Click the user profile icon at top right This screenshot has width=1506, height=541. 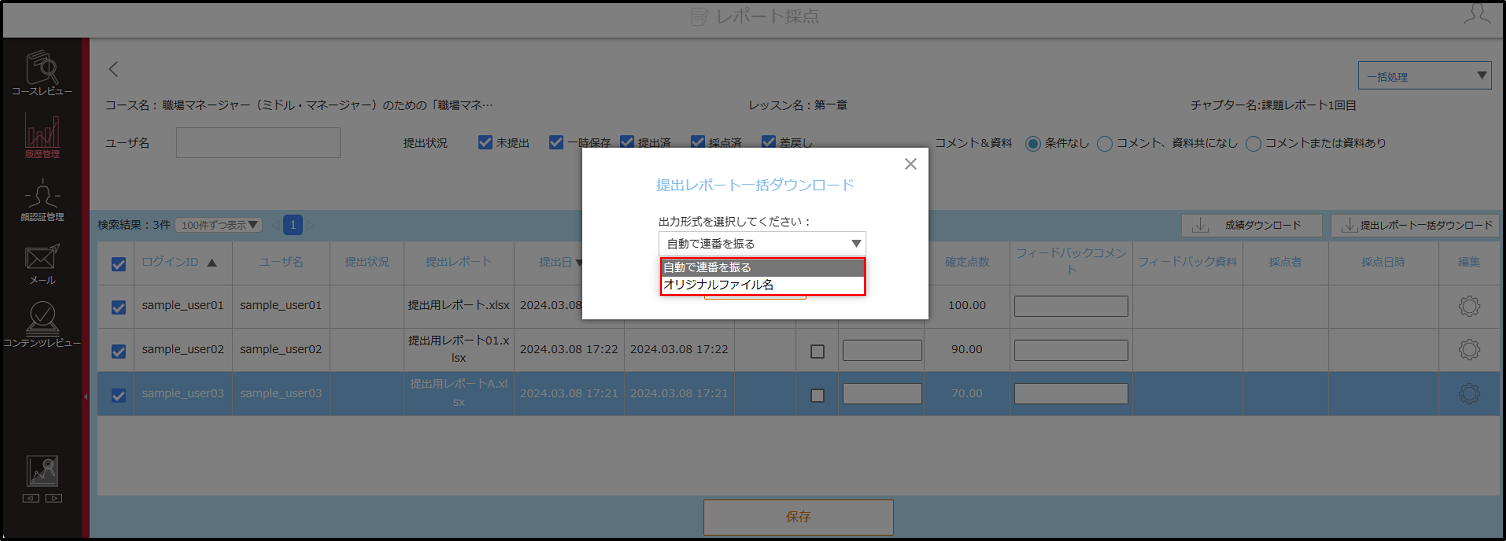1476,14
